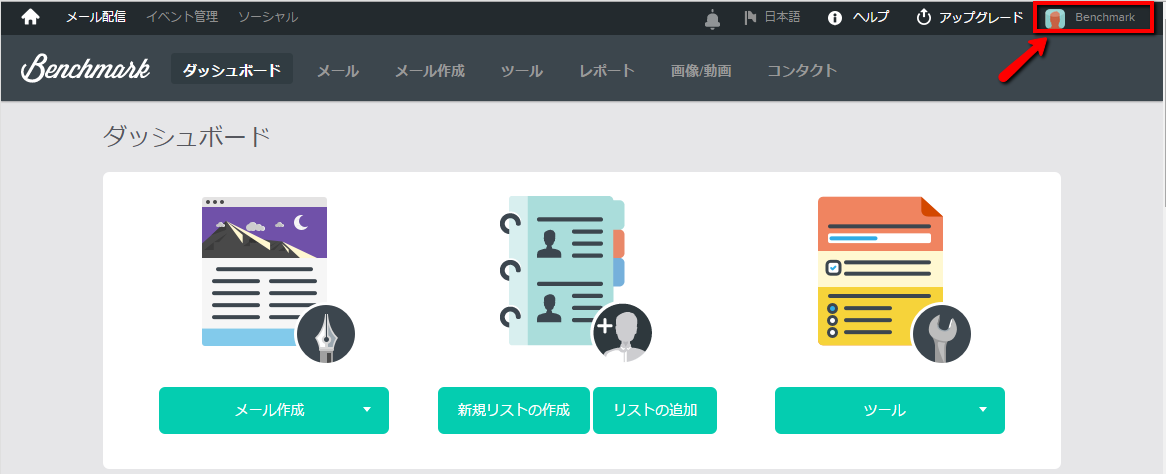Click the info icon beside ヘルプ
The width and height of the screenshot is (1166, 474).
835,17
